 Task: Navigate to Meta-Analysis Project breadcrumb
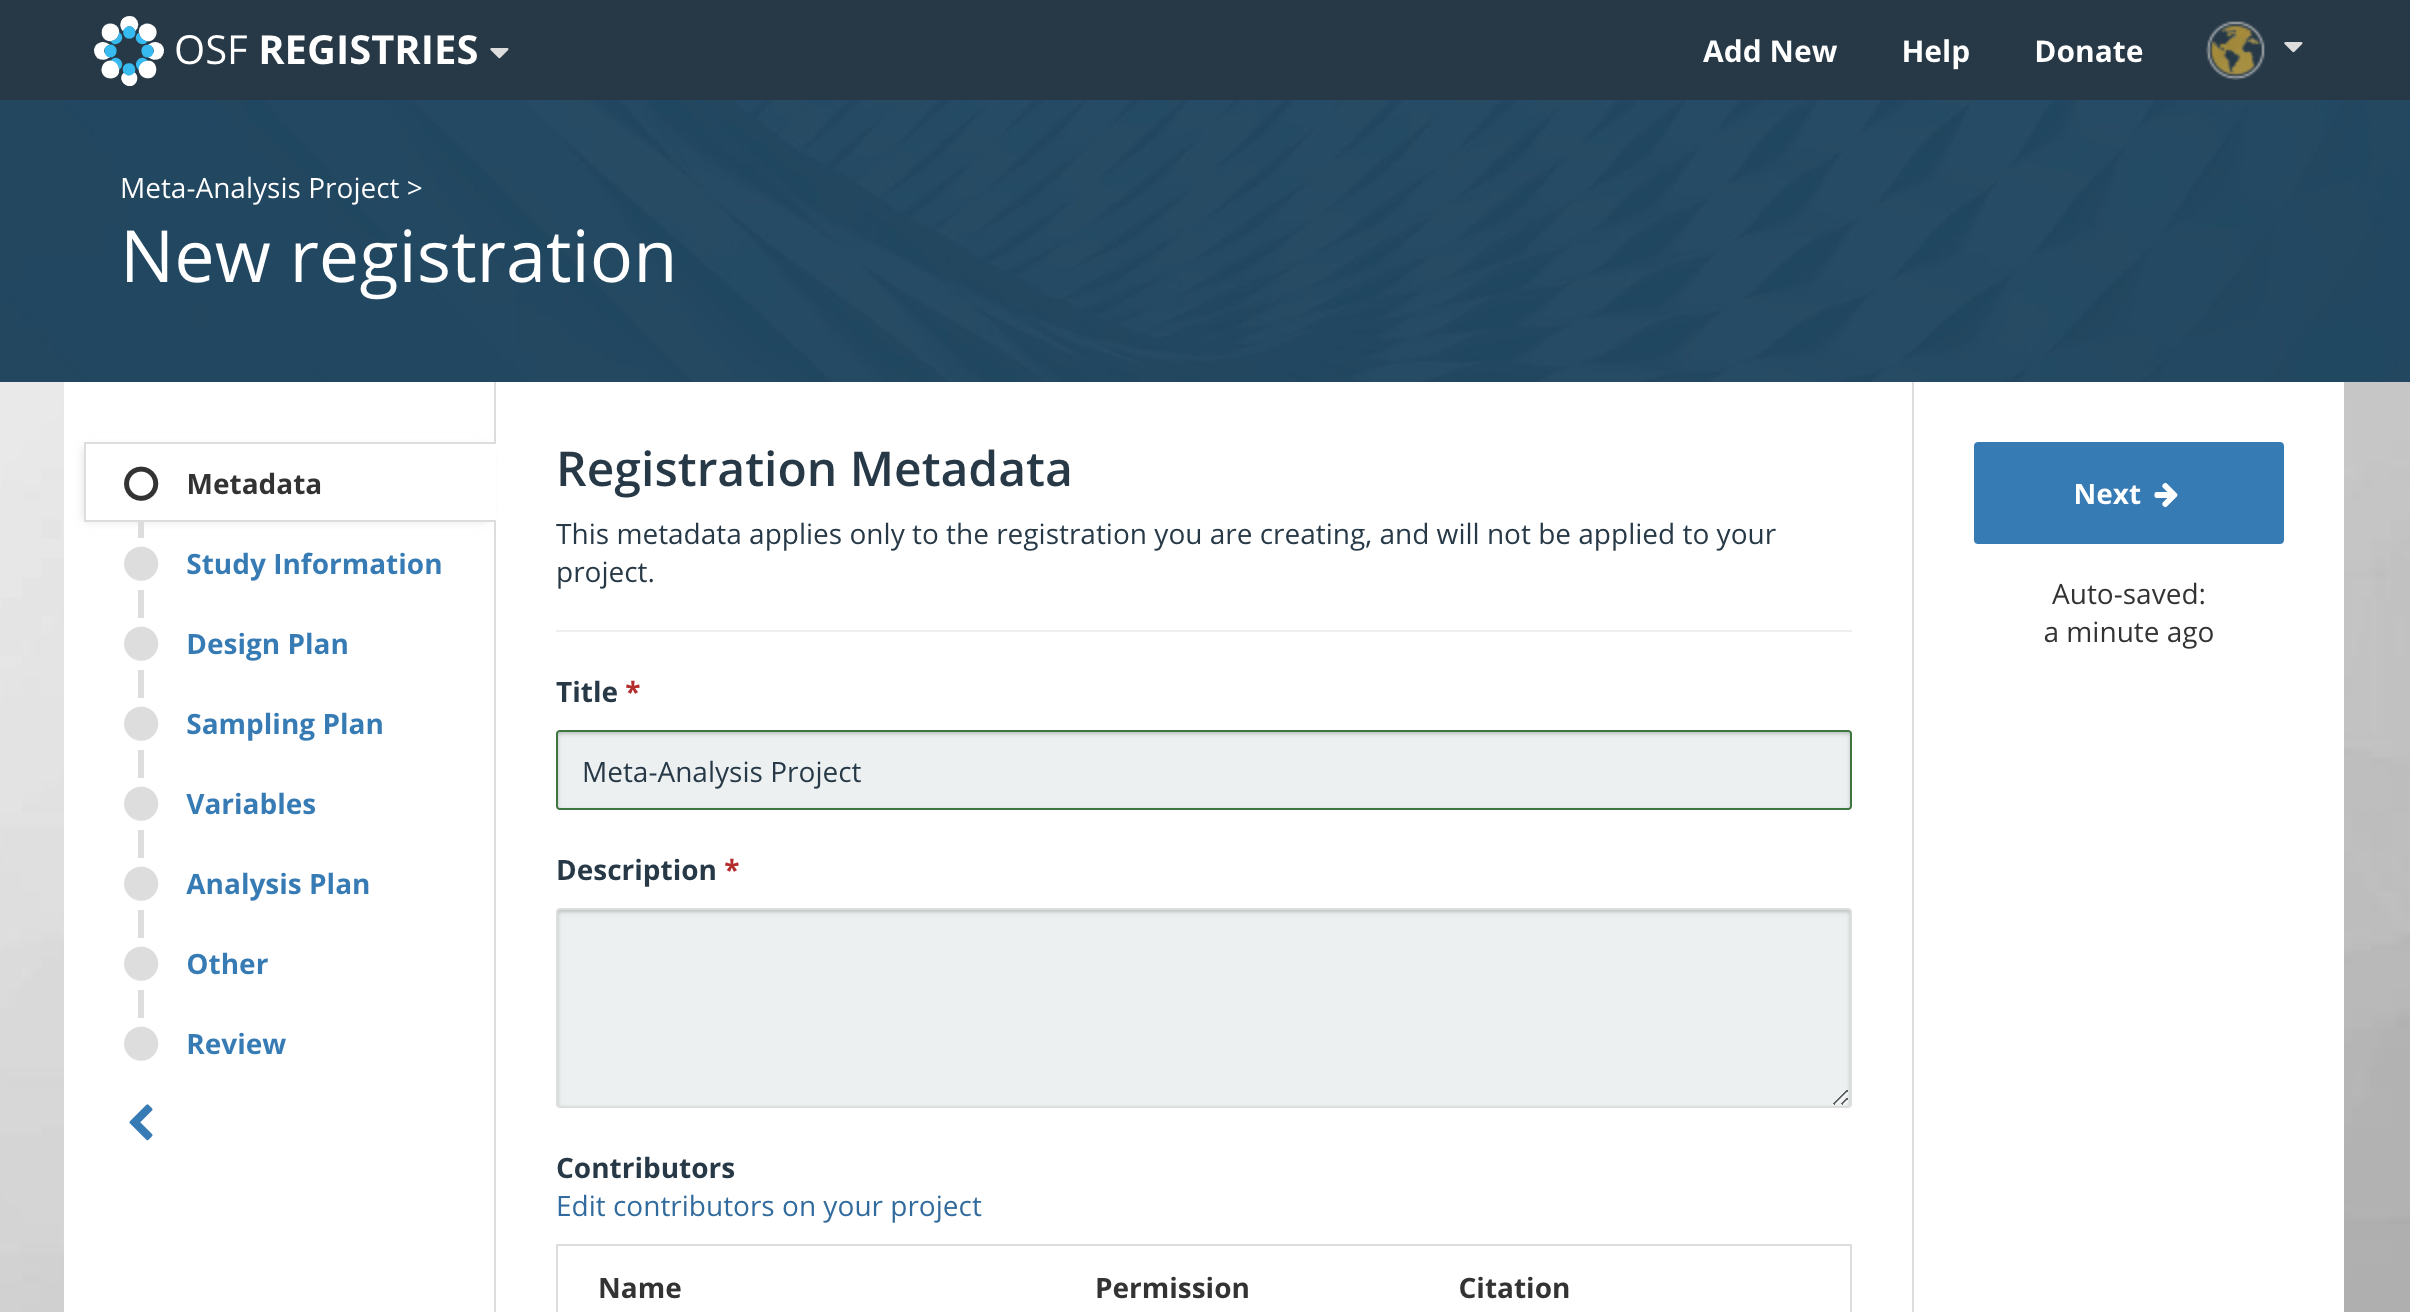tap(260, 188)
